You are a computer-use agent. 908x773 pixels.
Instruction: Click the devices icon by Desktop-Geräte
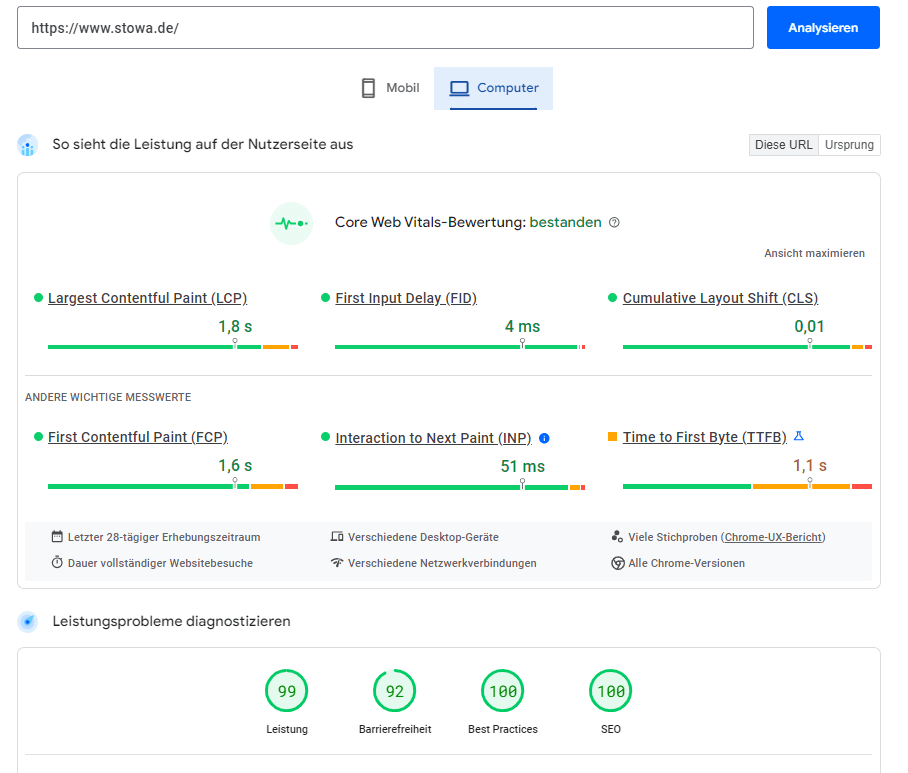[337, 537]
